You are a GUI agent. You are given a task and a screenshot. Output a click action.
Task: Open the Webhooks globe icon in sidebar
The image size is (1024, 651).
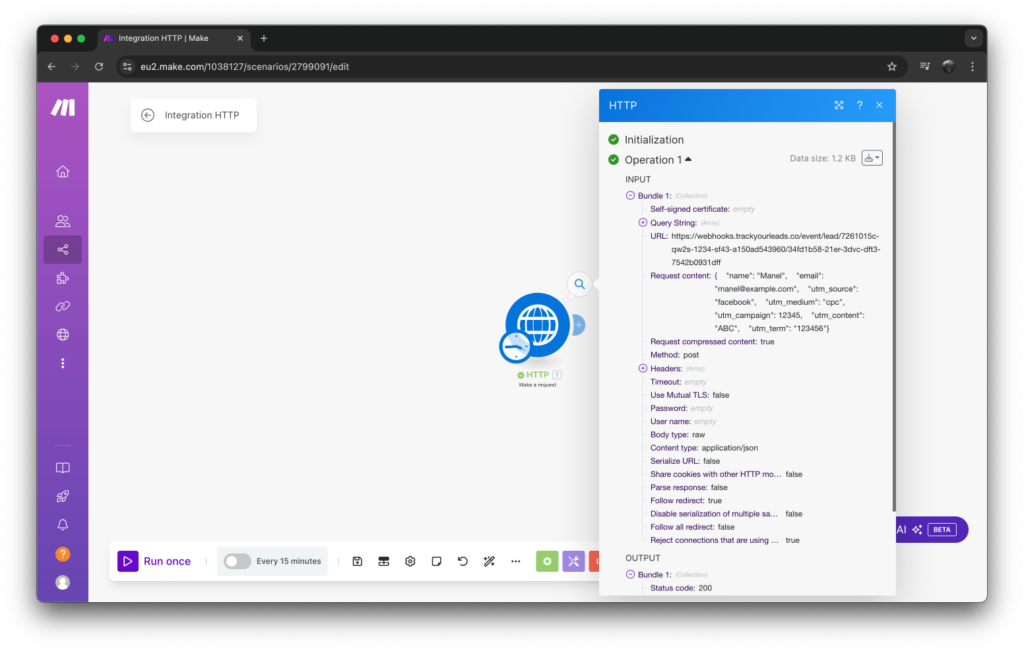click(x=63, y=334)
